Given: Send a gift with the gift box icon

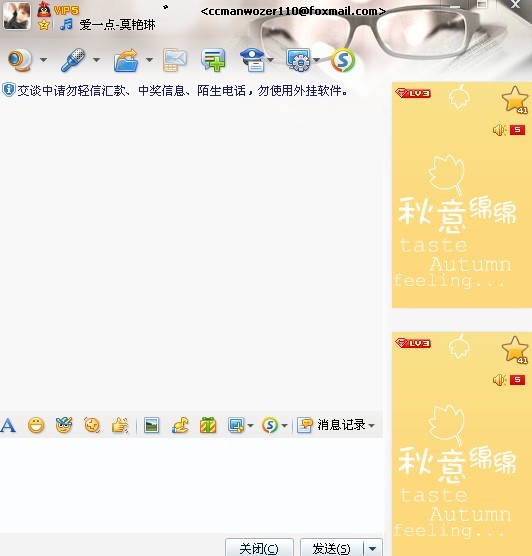Looking at the screenshot, I should pyautogui.click(x=208, y=425).
